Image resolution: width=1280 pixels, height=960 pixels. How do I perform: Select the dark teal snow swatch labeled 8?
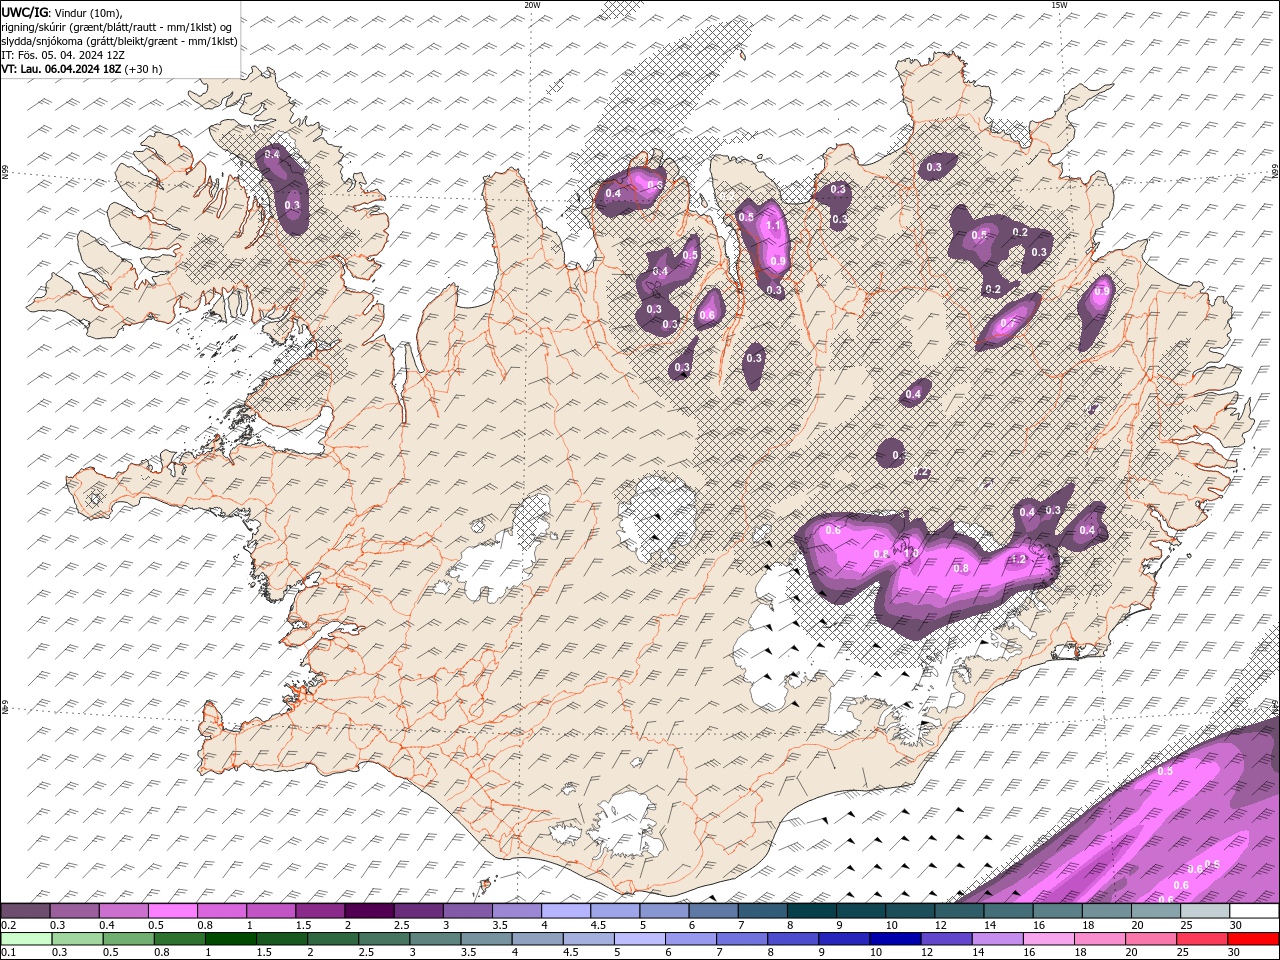tap(810, 911)
